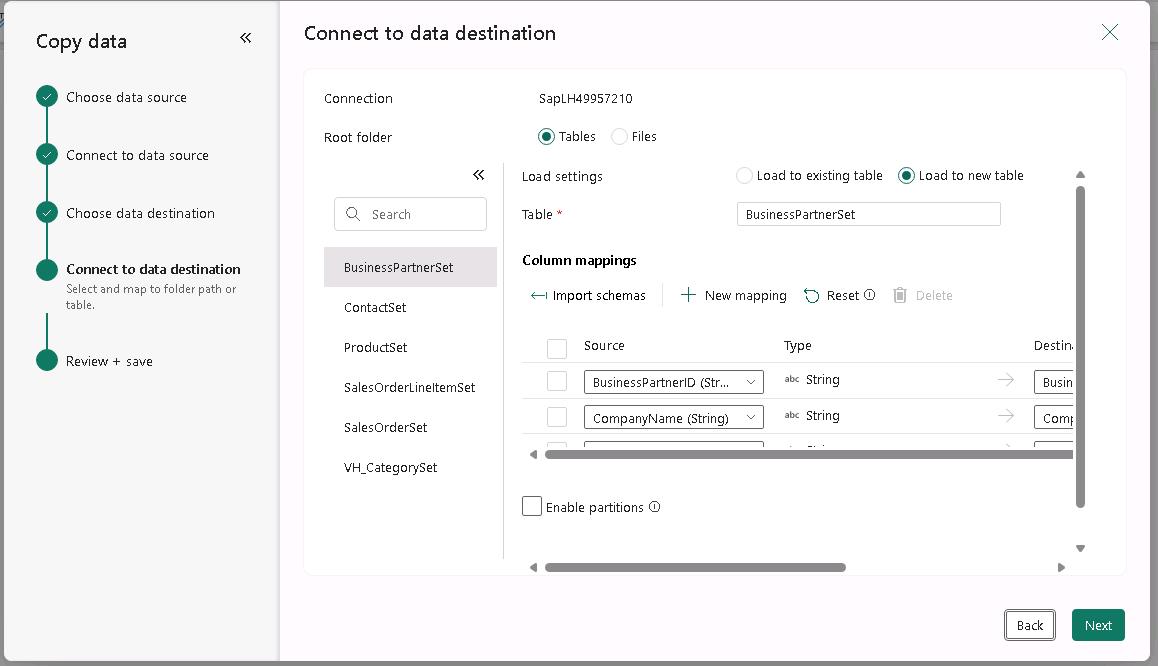1158x666 pixels.
Task: Choose Load to existing table
Action: pos(744,176)
